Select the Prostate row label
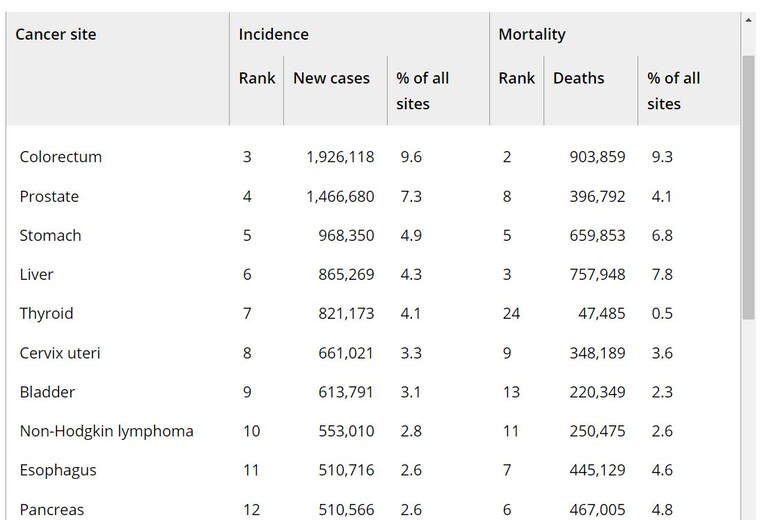 coord(49,197)
